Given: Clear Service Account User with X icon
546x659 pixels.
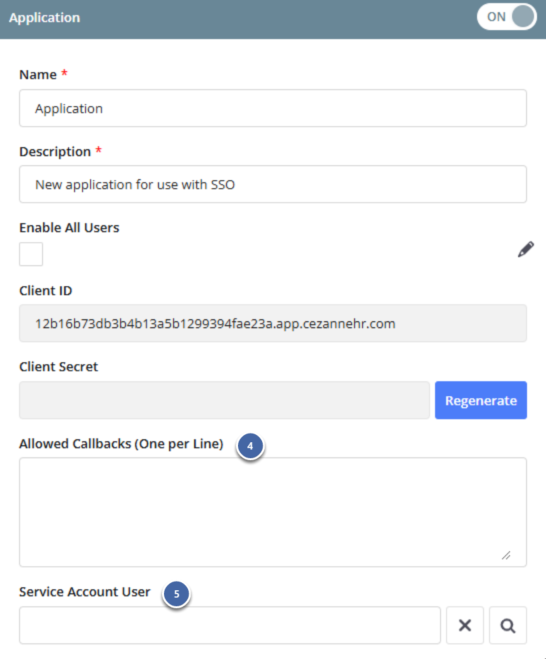Looking at the screenshot, I should pos(465,625).
